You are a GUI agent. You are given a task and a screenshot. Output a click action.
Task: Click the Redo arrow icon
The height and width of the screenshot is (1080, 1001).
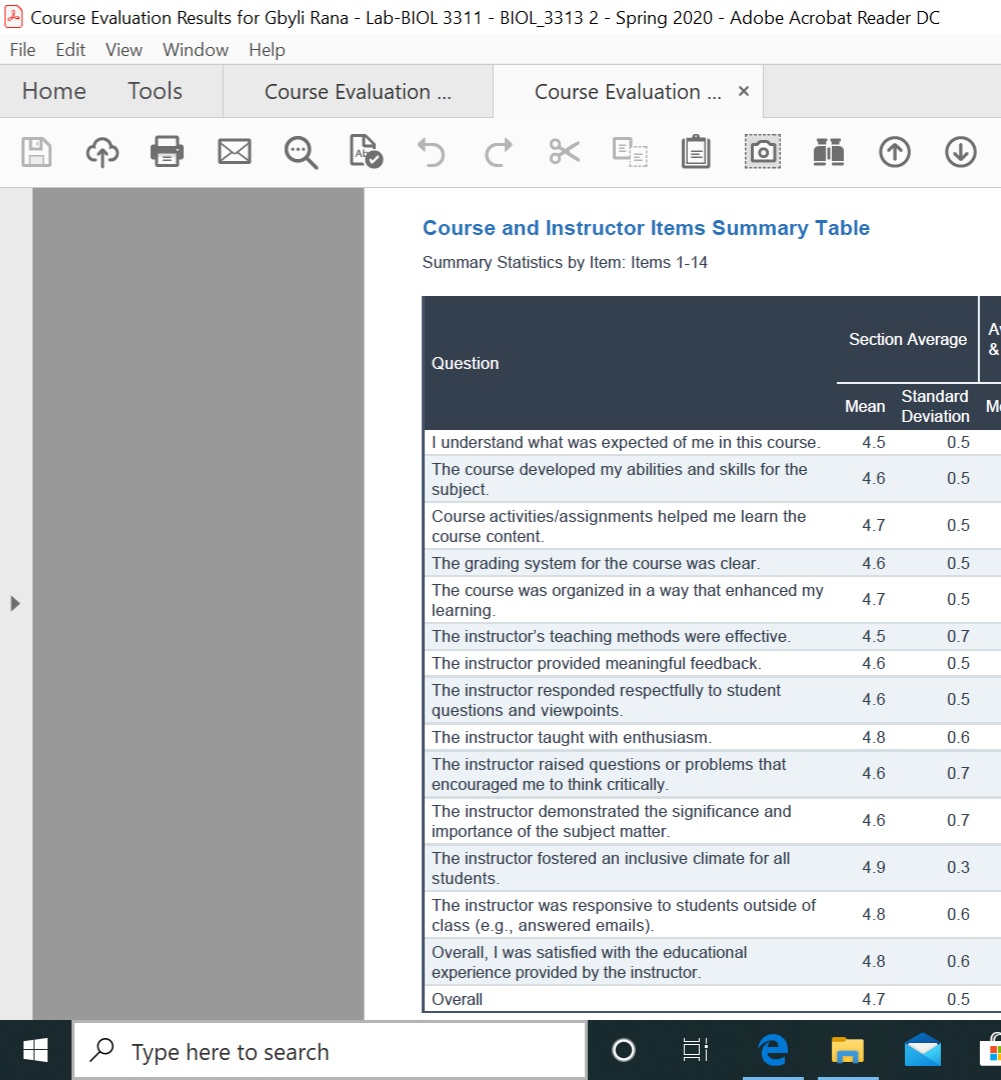[498, 152]
